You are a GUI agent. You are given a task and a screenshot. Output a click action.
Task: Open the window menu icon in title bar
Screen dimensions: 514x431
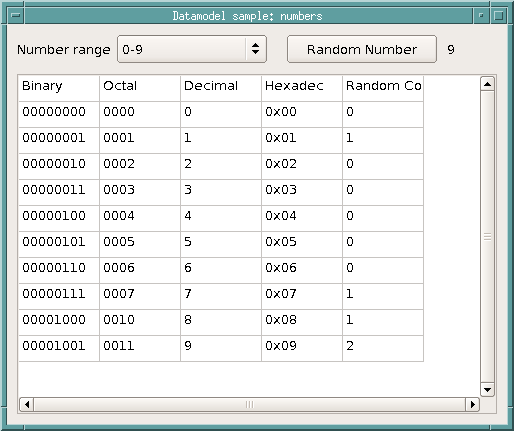click(x=16, y=16)
